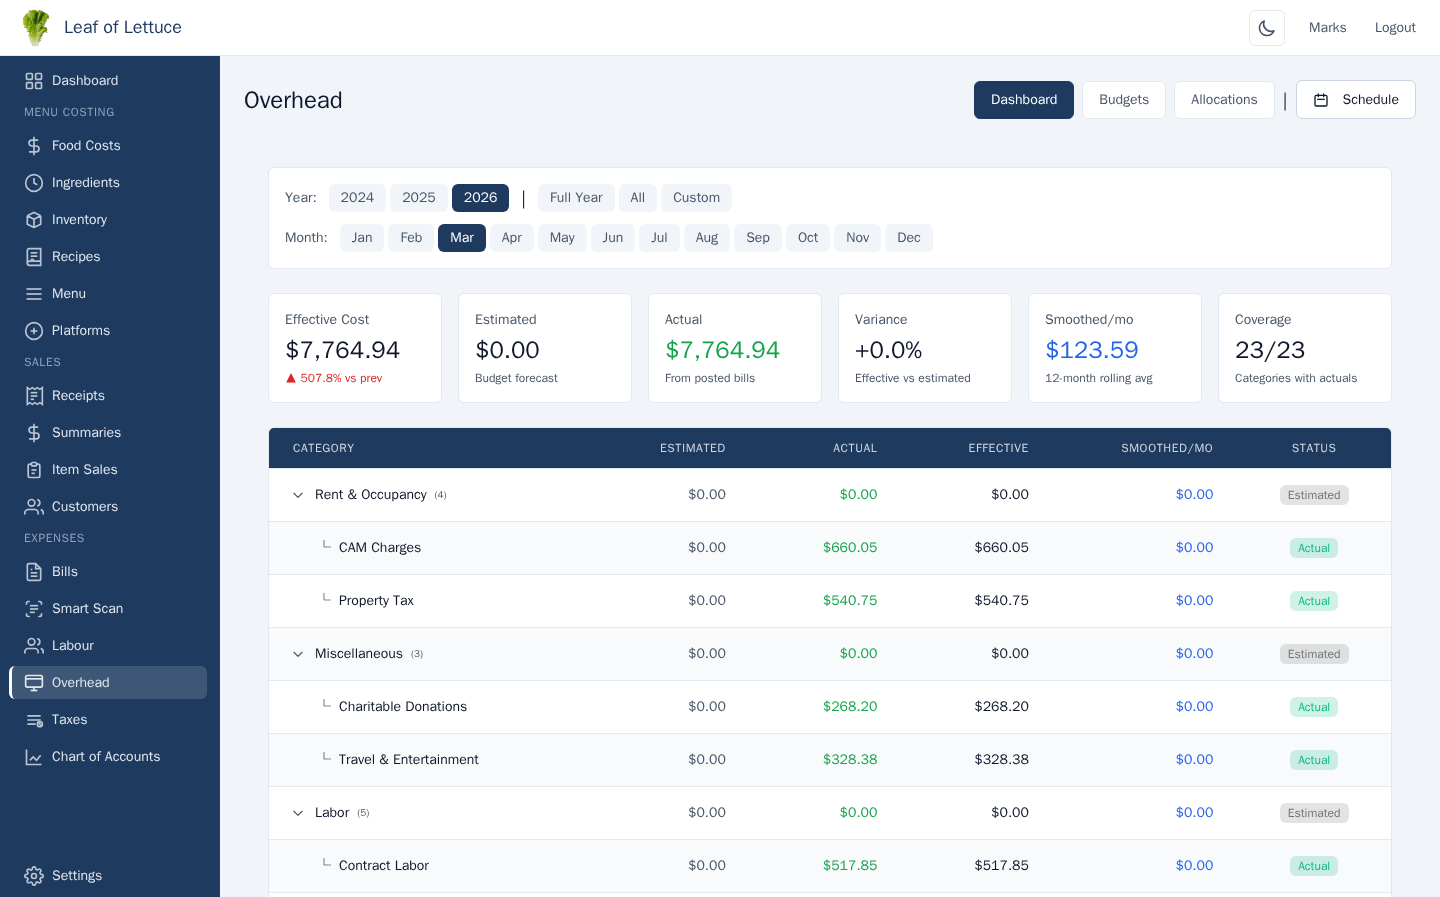Open the Receipts sidebar icon
The width and height of the screenshot is (1440, 897).
point(34,396)
